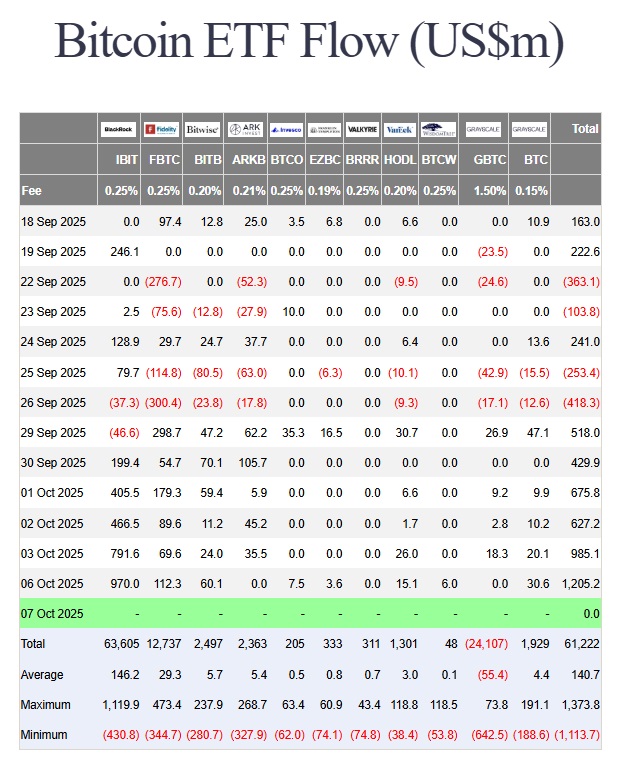Click the Franklin Templeton logo above EZBC
The image size is (621, 771).
tap(324, 129)
